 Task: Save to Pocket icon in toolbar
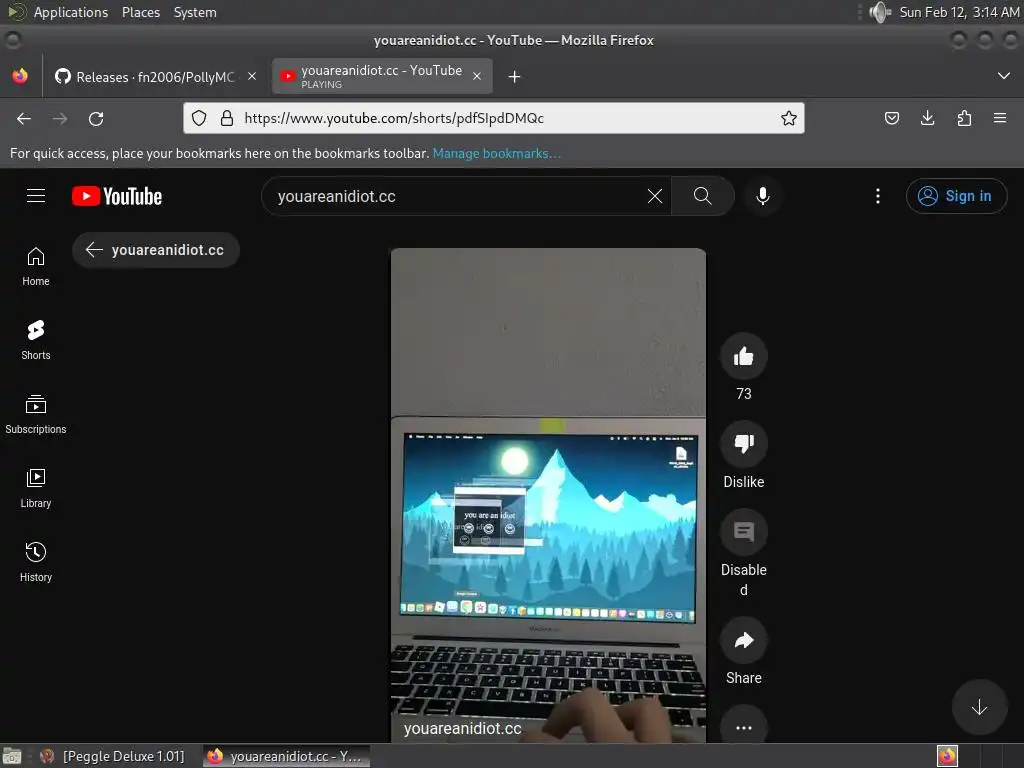[891, 118]
